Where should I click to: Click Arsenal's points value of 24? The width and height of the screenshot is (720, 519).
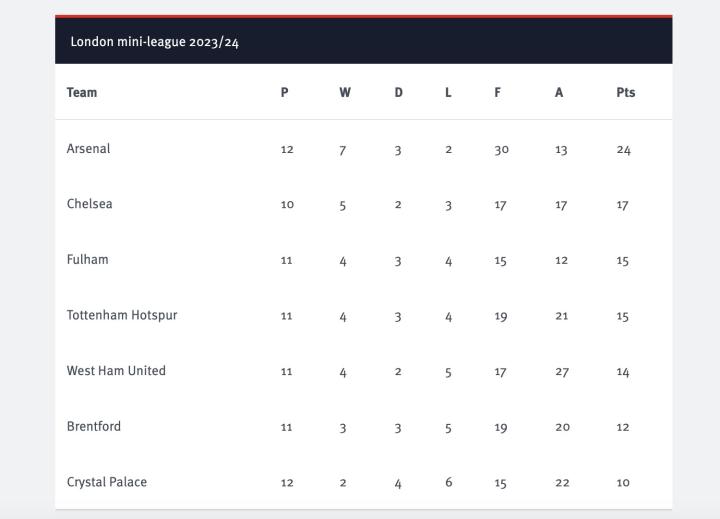coord(623,150)
